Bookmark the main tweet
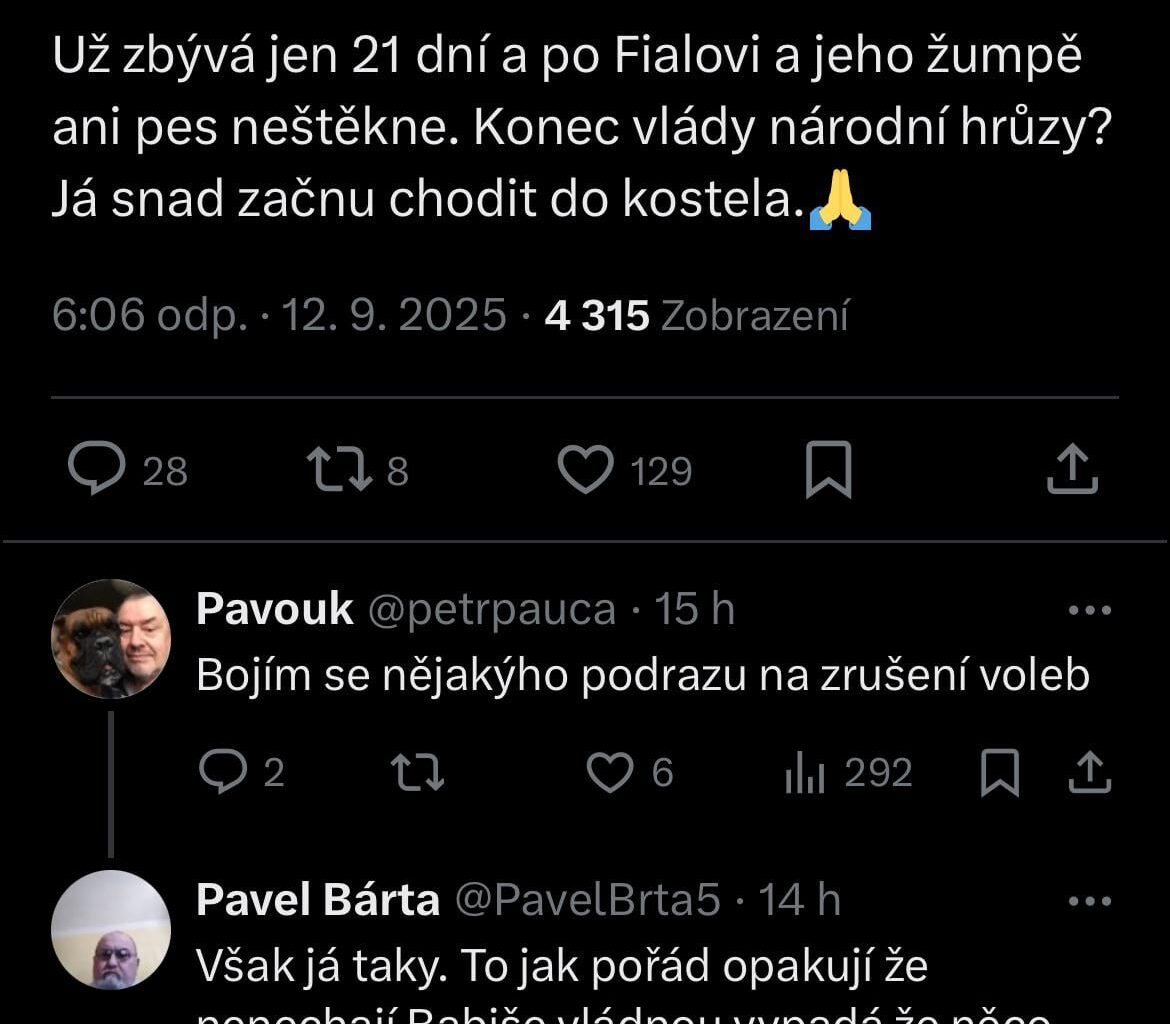 coord(831,469)
